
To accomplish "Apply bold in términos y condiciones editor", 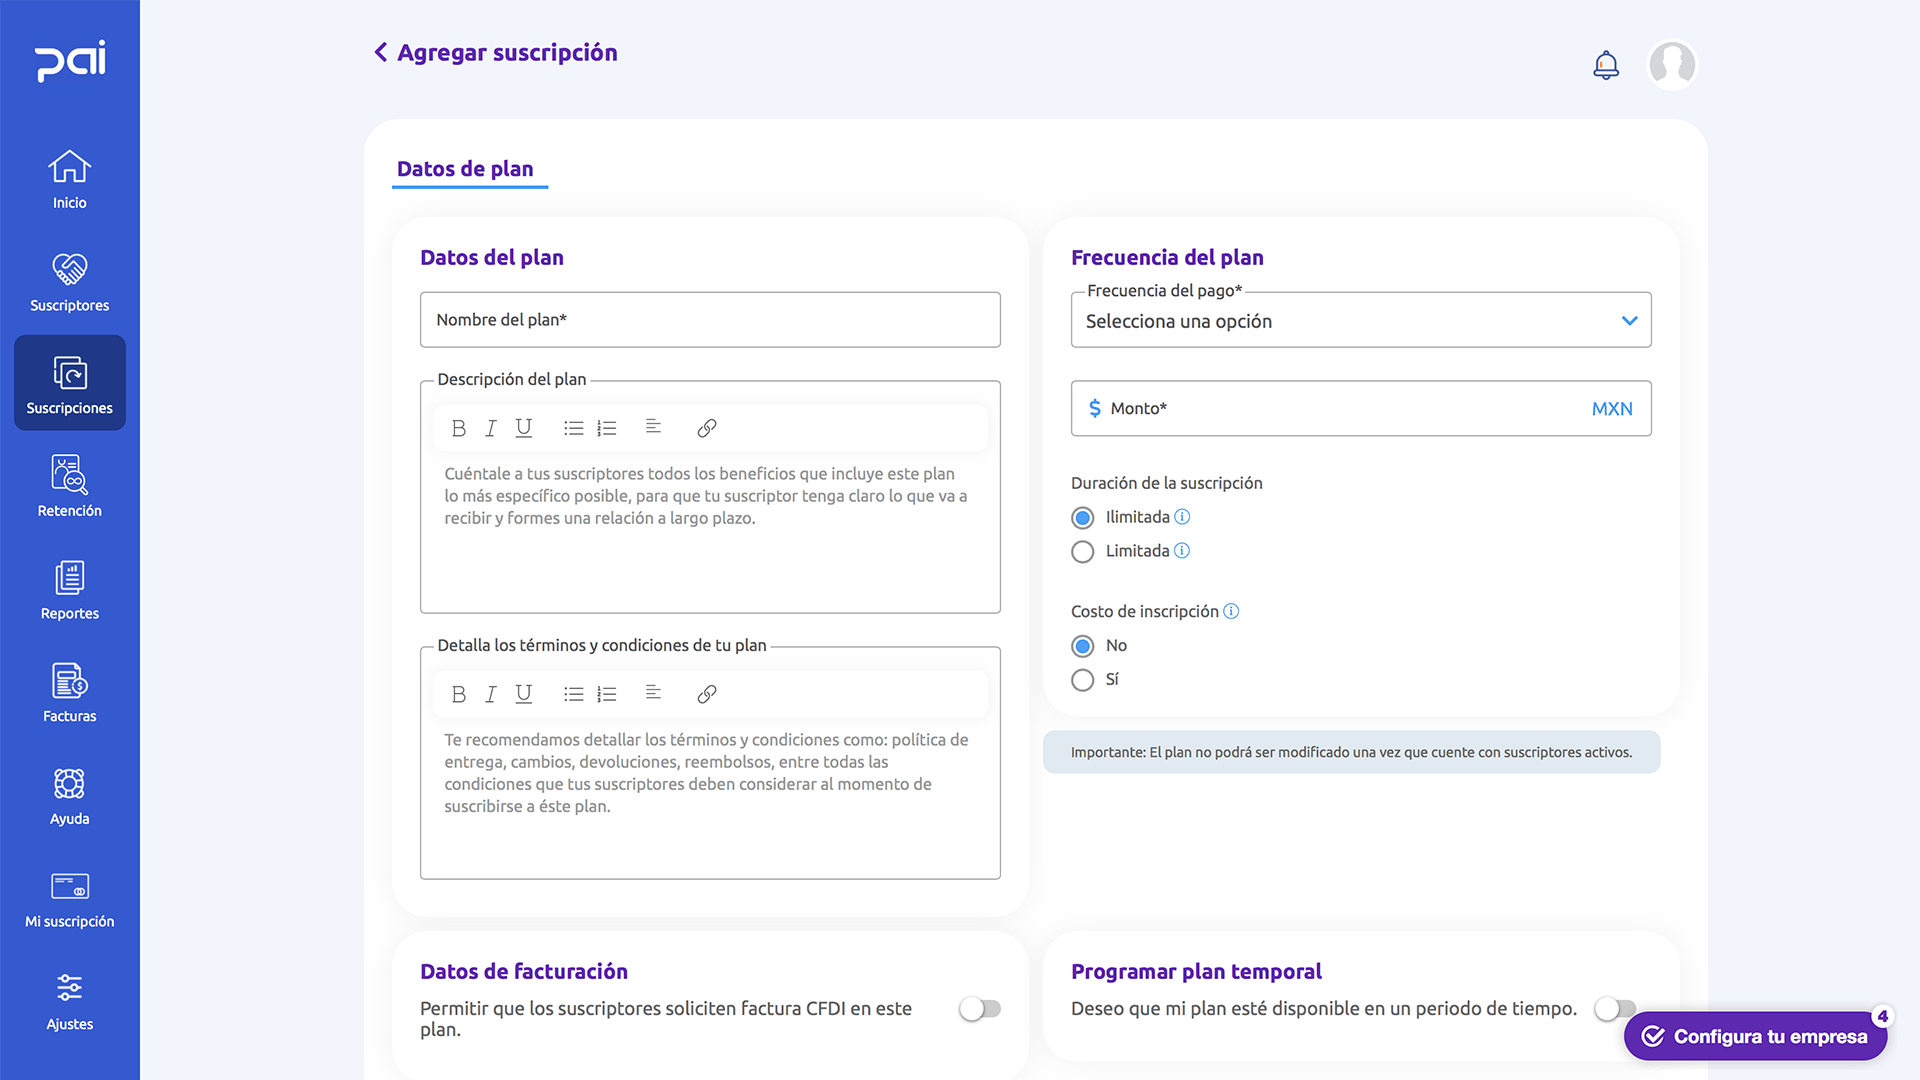I will click(x=458, y=694).
